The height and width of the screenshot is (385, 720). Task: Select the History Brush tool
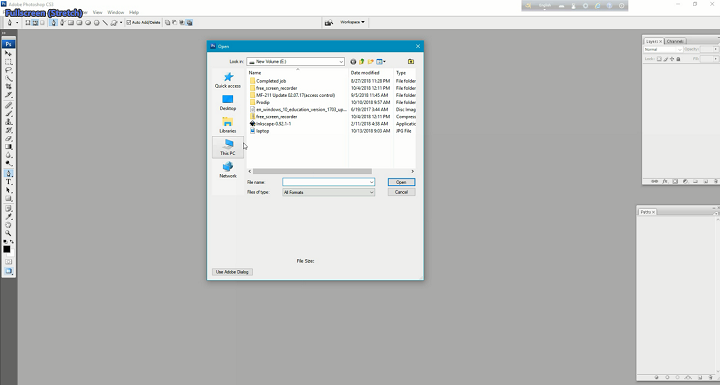coord(8,130)
